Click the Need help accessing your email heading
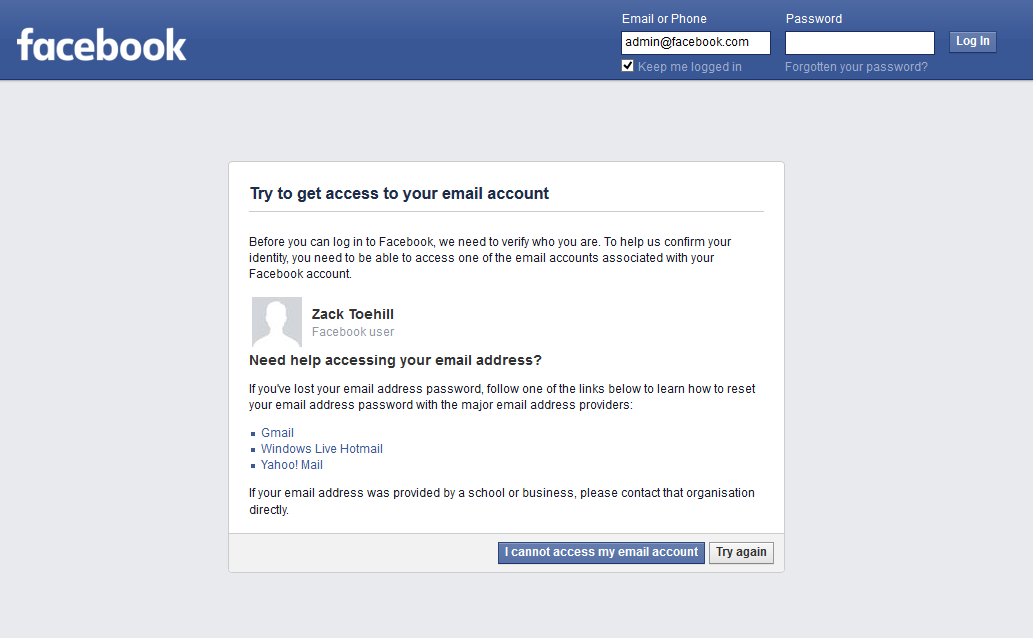Image resolution: width=1033 pixels, height=638 pixels. pos(395,360)
